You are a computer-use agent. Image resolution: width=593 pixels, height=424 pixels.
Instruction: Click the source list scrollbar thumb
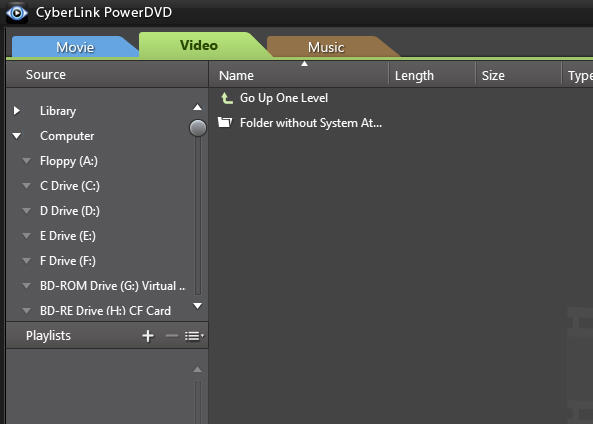(198, 128)
